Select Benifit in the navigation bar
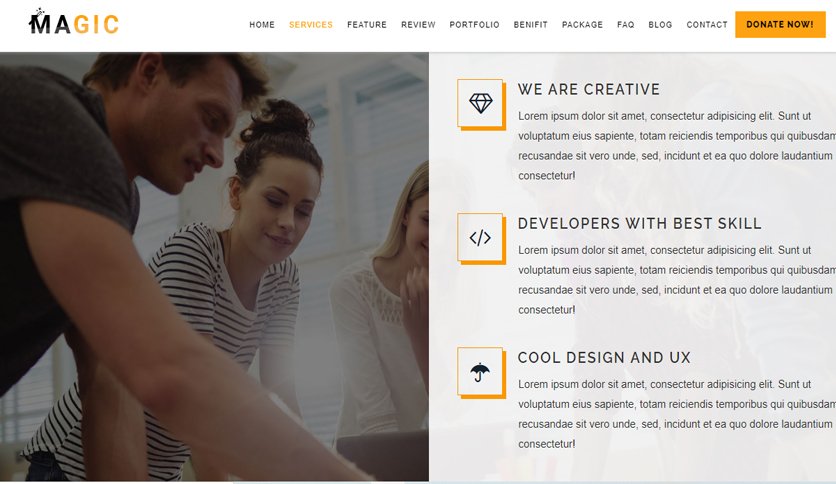This screenshot has width=836, height=484. click(530, 25)
